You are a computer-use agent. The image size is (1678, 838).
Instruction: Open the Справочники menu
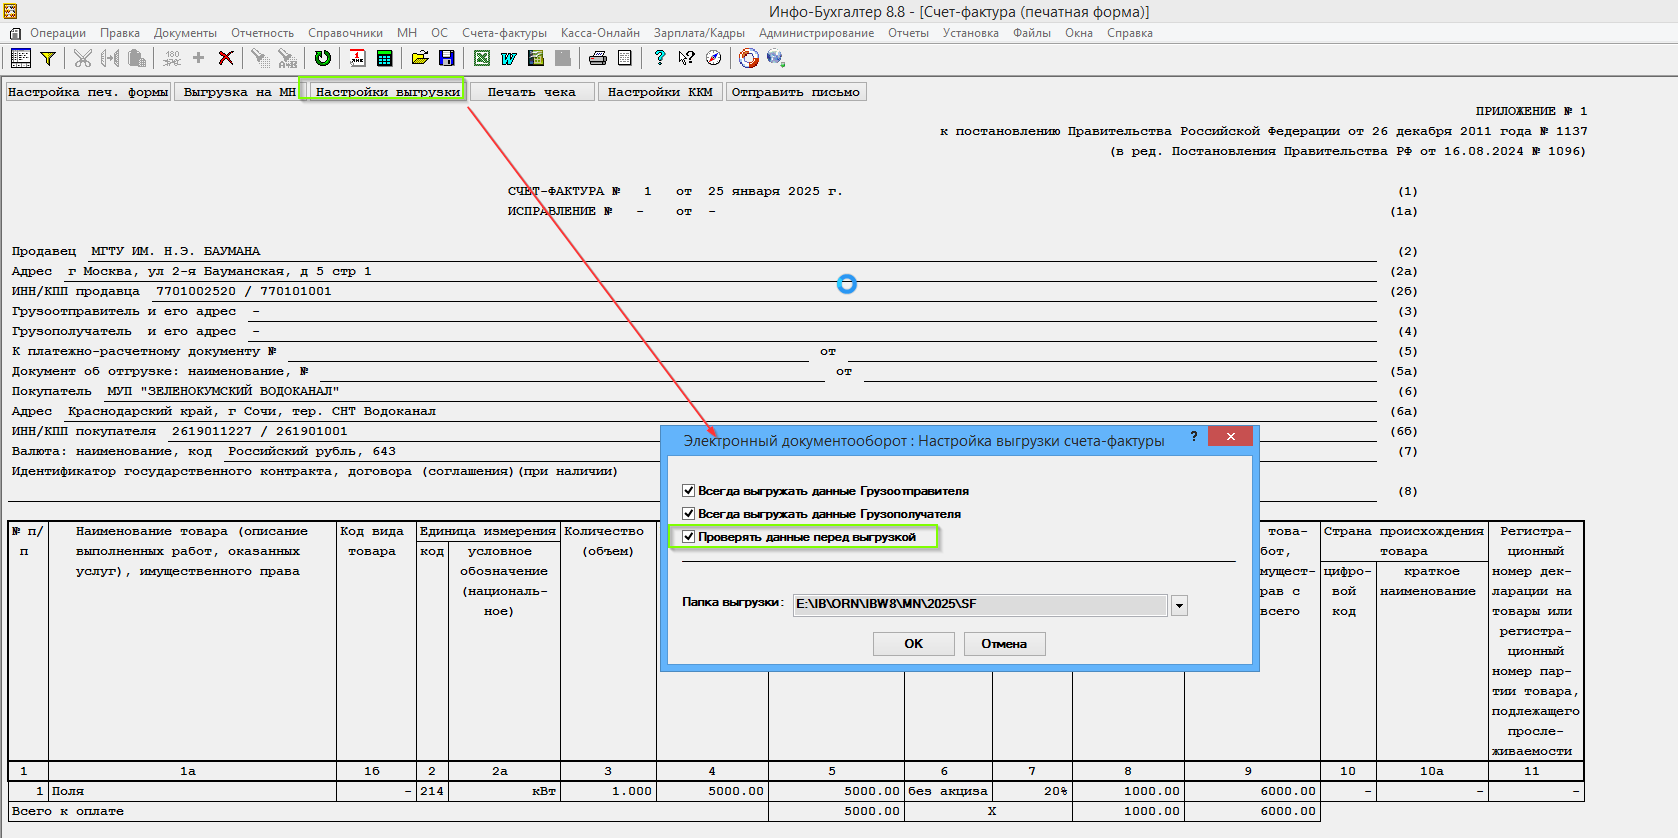pos(345,33)
